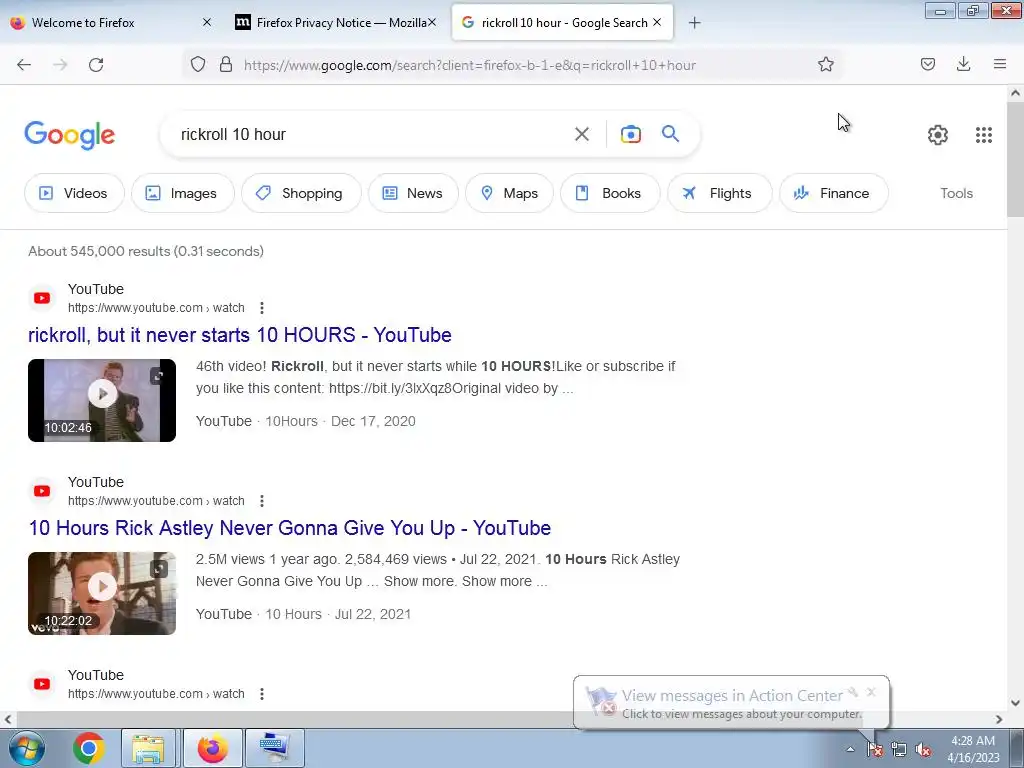Open the taskbar clock showing 4:28 AM
Screen dimensions: 1024x768
pos(973,749)
